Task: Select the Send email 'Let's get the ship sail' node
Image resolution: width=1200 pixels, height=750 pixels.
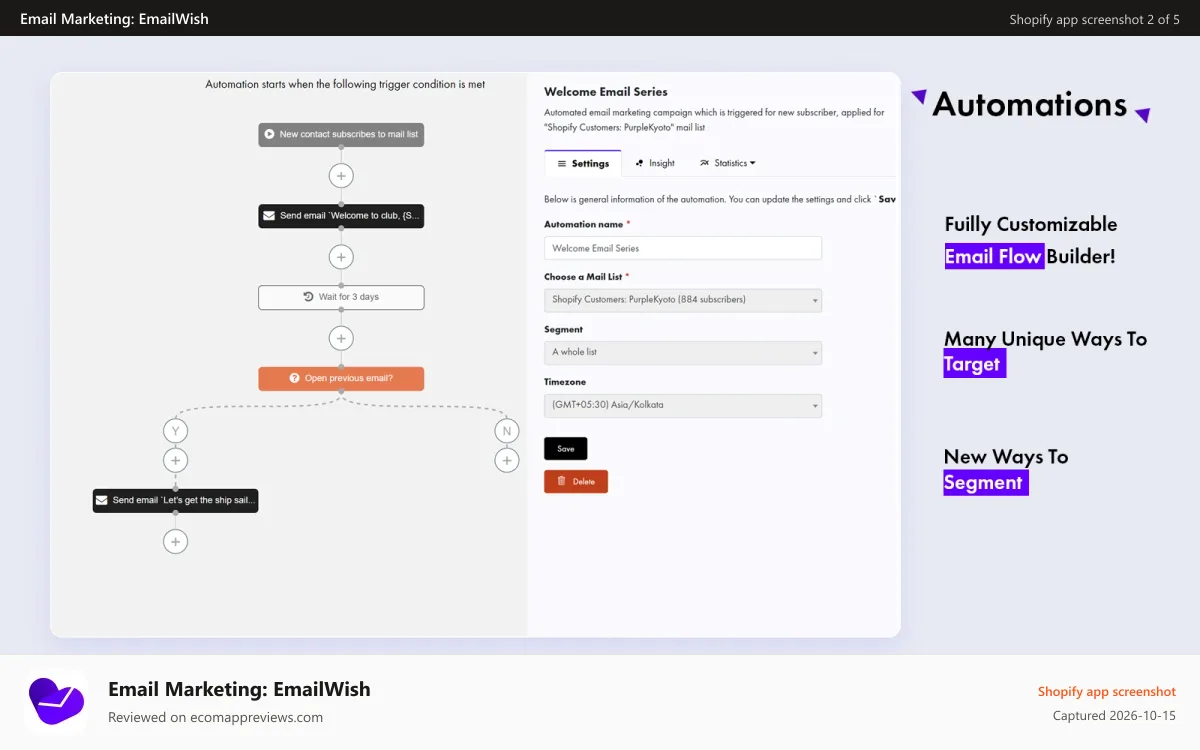Action: 176,500
